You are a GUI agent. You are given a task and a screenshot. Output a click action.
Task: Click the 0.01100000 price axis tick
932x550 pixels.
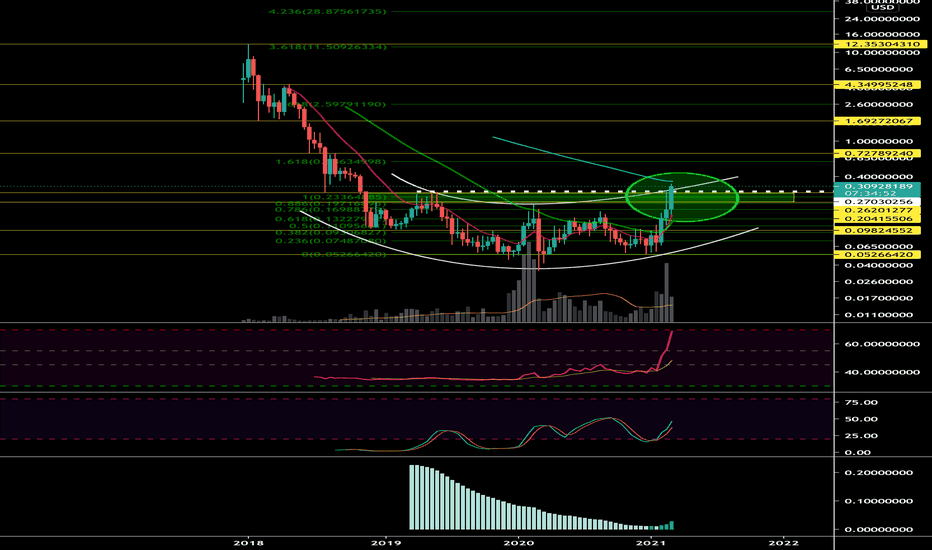click(878, 315)
